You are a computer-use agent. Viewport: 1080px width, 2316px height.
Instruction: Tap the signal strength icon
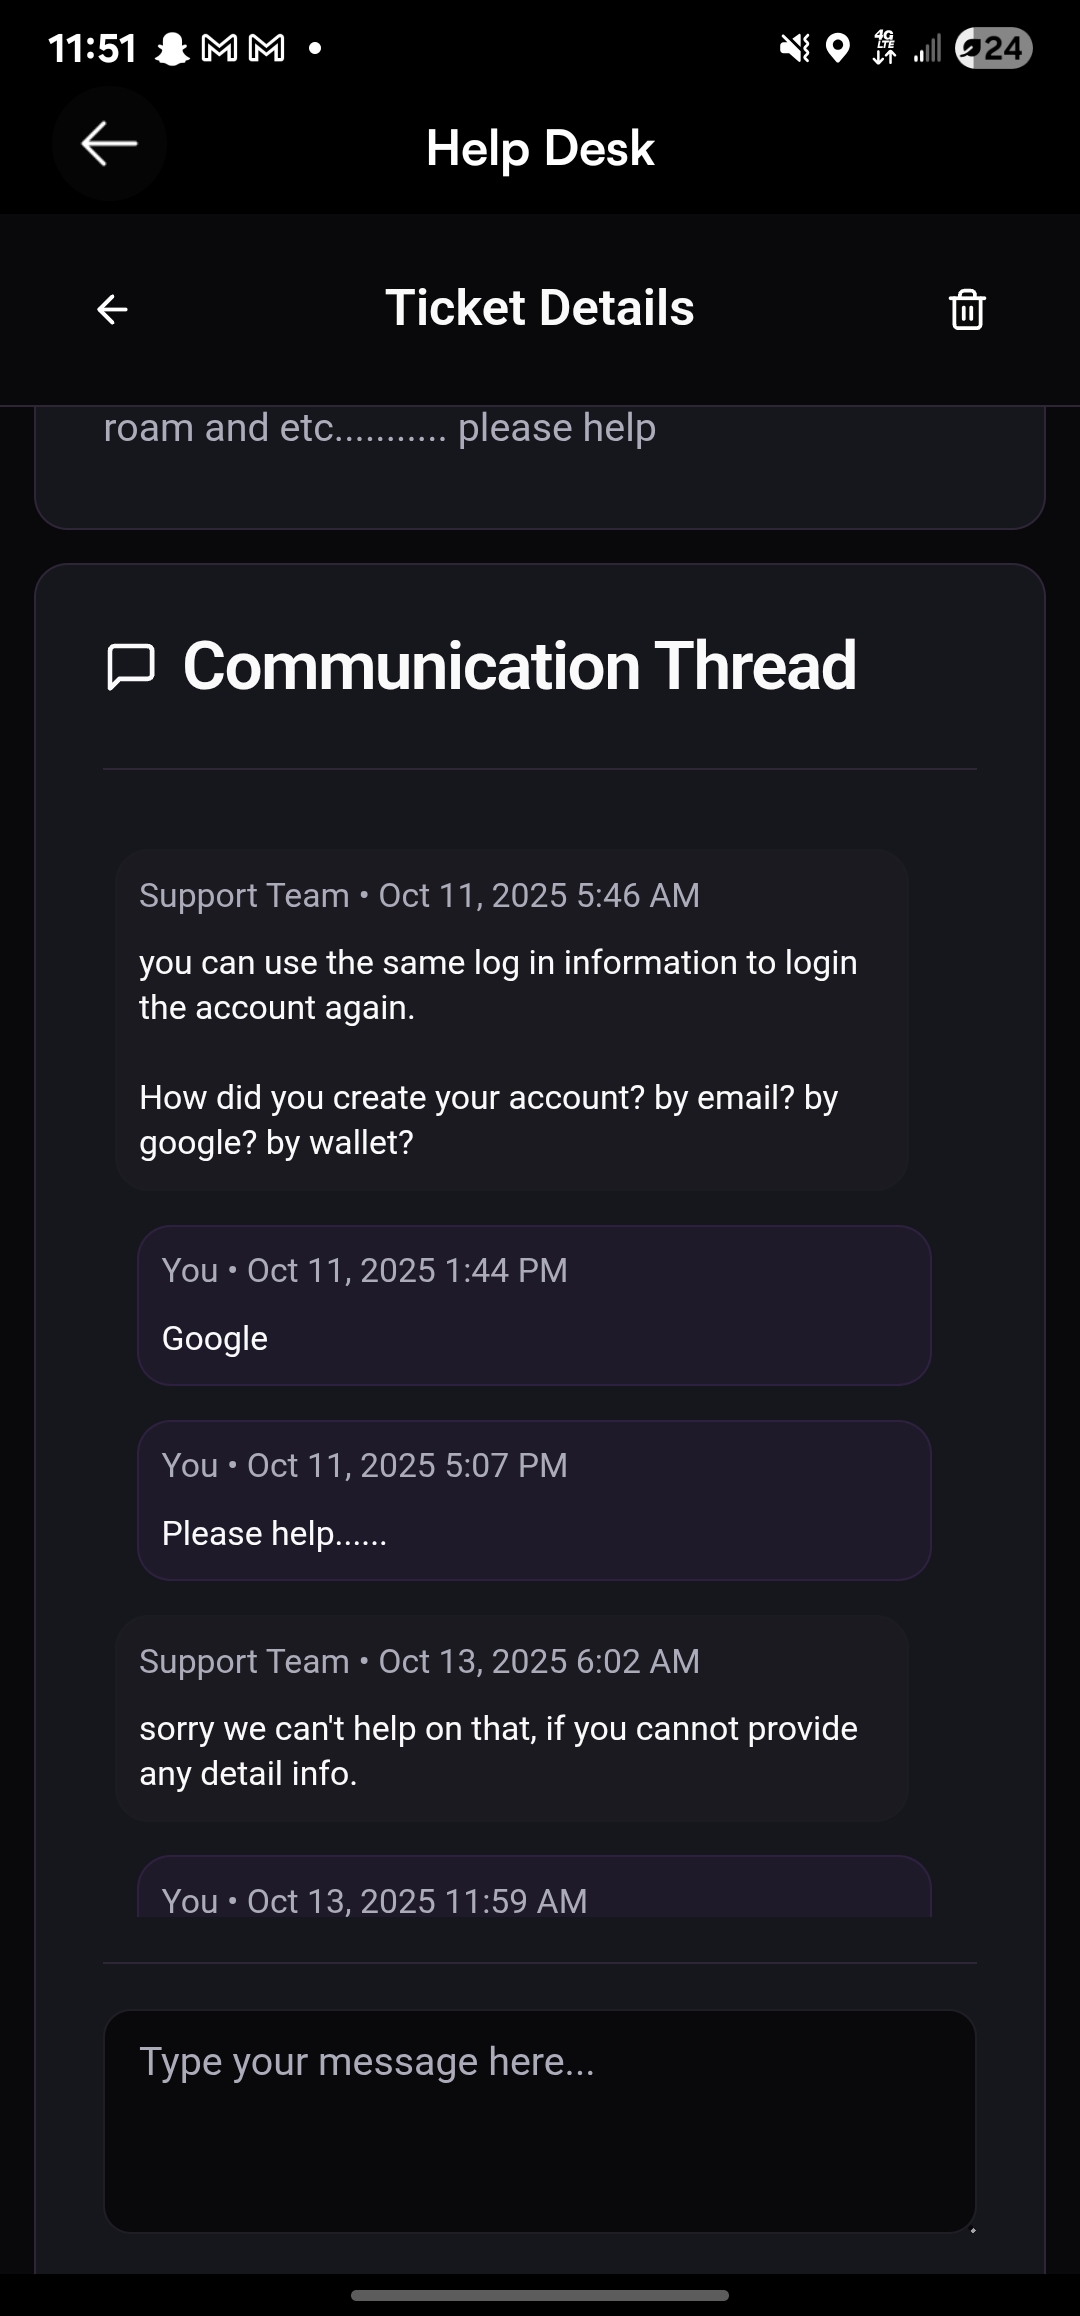927,48
